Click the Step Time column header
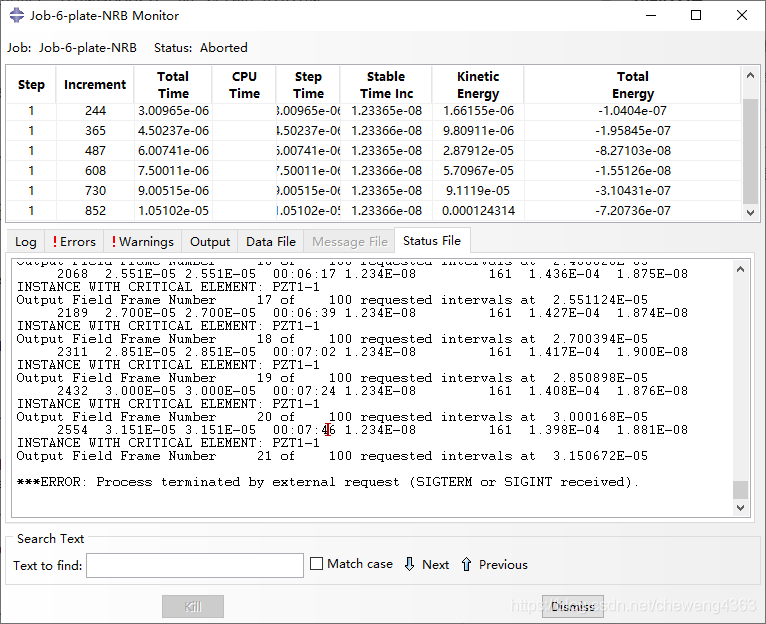 pos(308,85)
